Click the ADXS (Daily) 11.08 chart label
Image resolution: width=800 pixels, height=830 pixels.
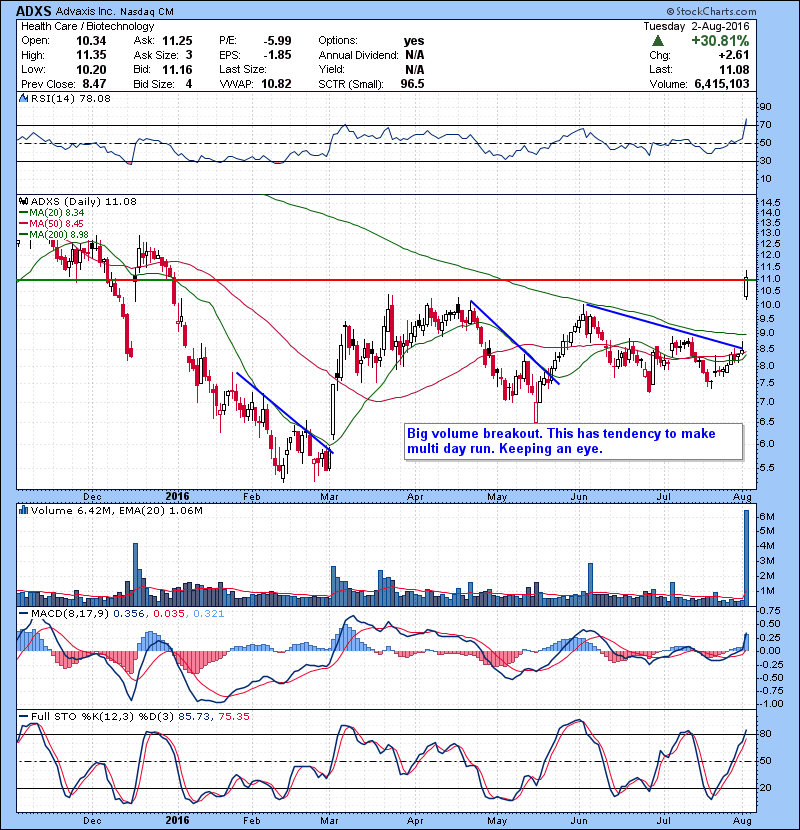point(84,201)
